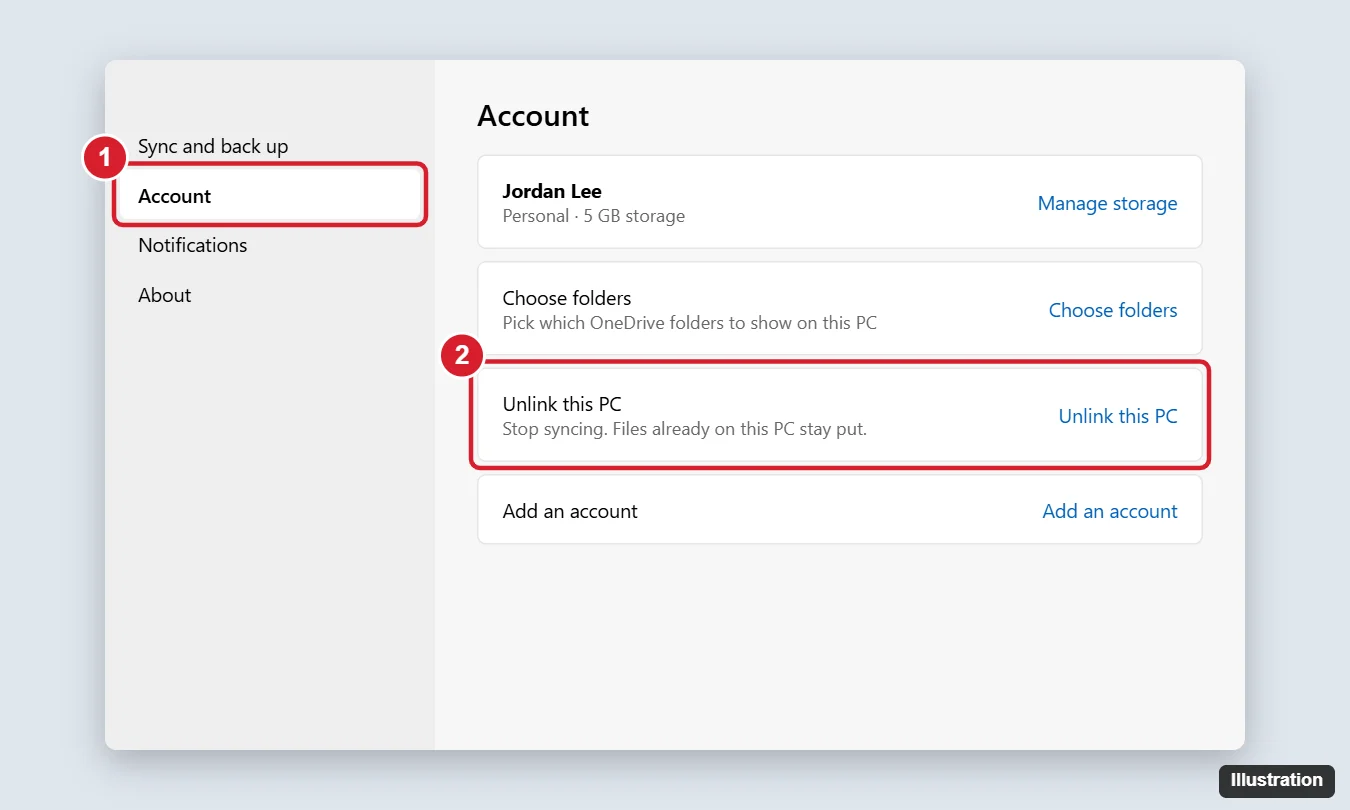Click the blue Add an account link
This screenshot has height=810, width=1350.
[x=1110, y=511]
